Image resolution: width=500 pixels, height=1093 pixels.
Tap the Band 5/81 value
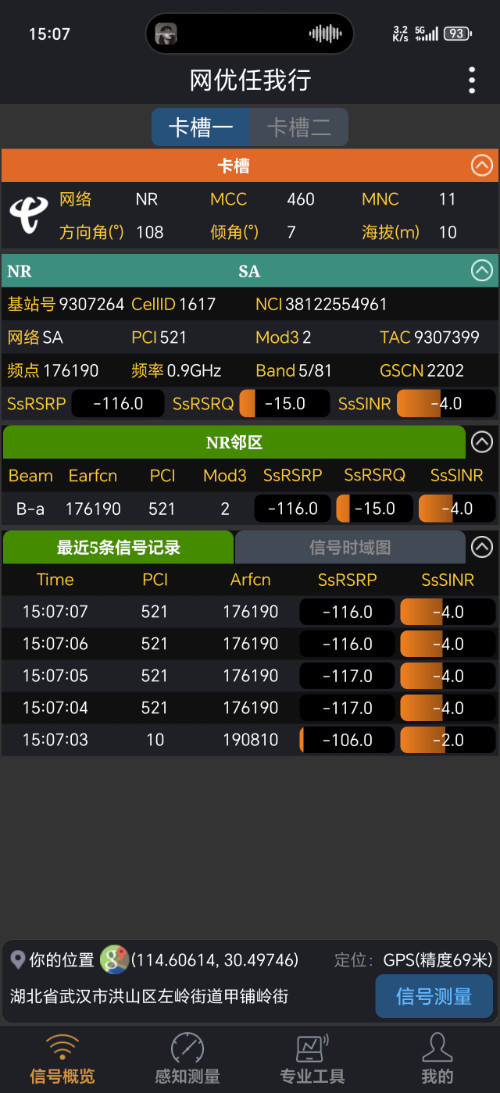click(315, 370)
